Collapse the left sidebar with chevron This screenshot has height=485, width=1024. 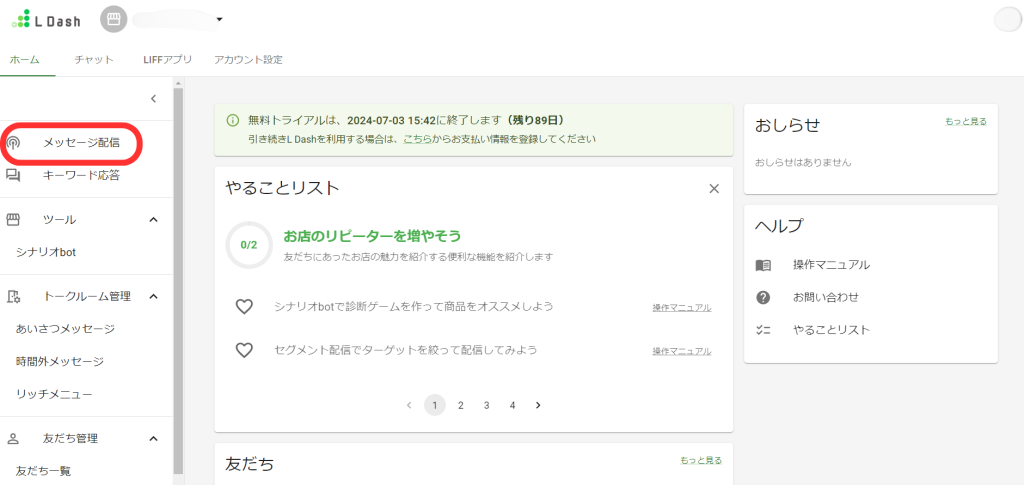coord(153,98)
